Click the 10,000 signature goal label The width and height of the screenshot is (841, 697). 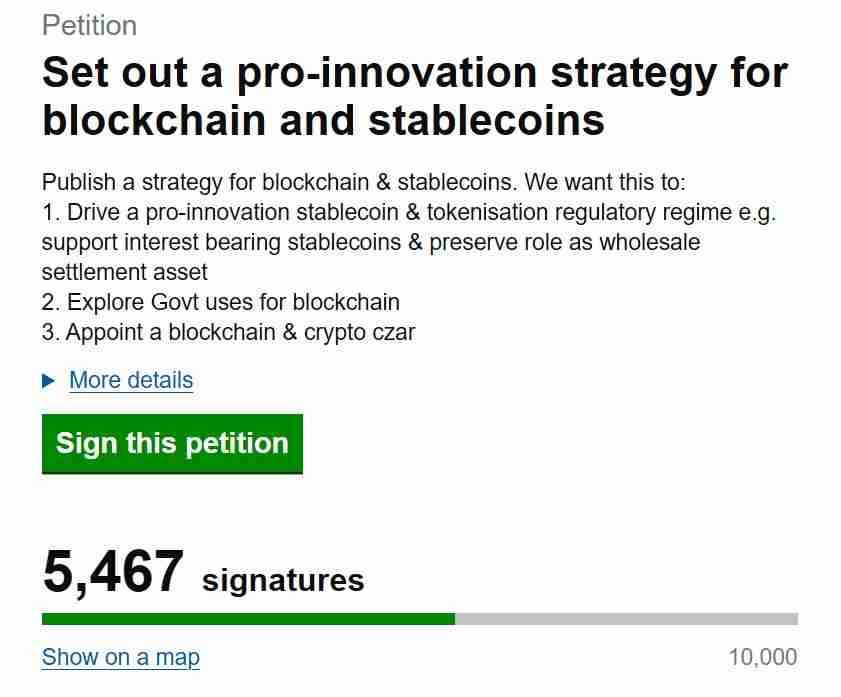(x=763, y=657)
